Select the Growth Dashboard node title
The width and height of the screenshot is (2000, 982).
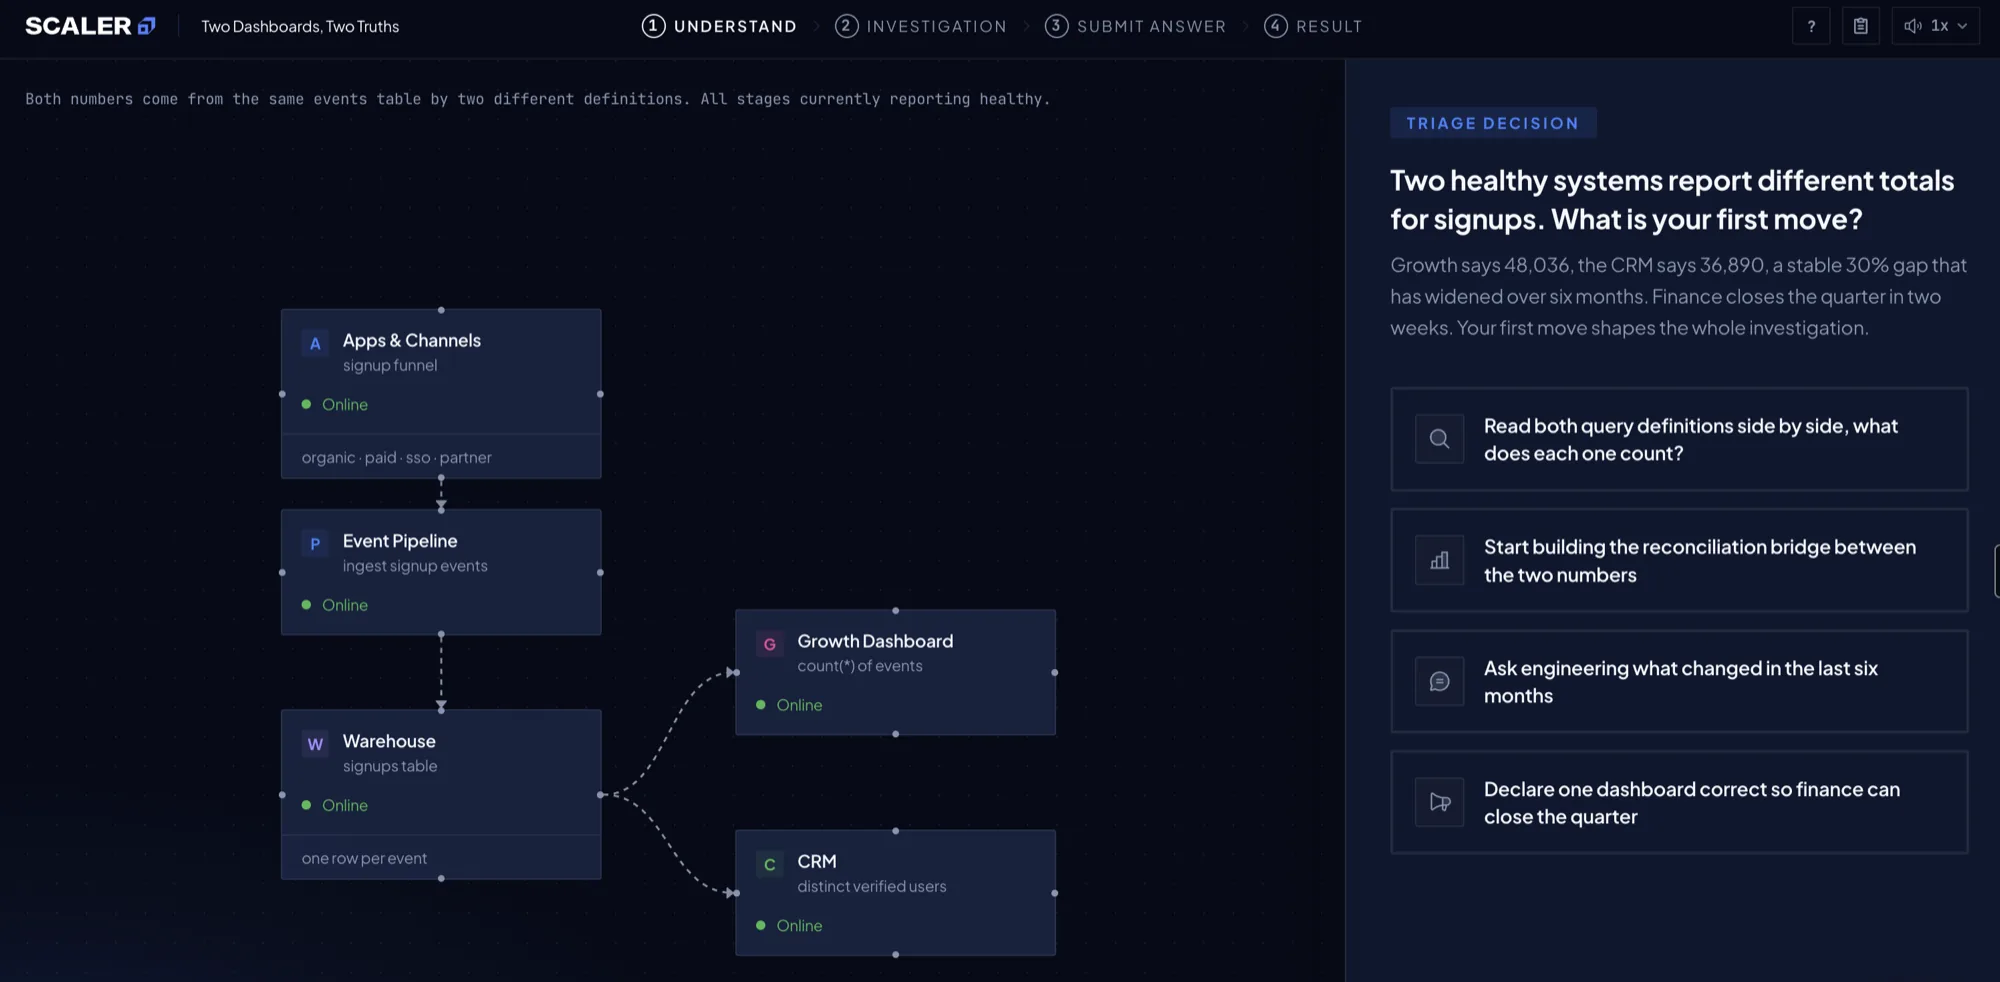click(x=875, y=641)
